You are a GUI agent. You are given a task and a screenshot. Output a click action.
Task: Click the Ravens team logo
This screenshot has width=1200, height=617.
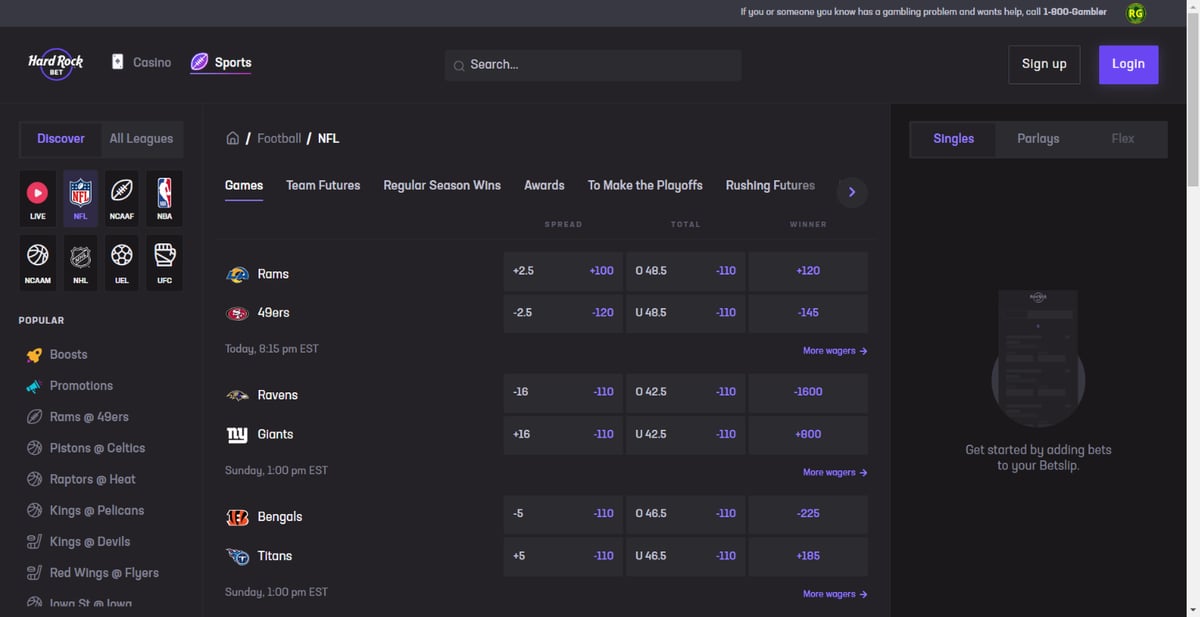click(x=237, y=395)
